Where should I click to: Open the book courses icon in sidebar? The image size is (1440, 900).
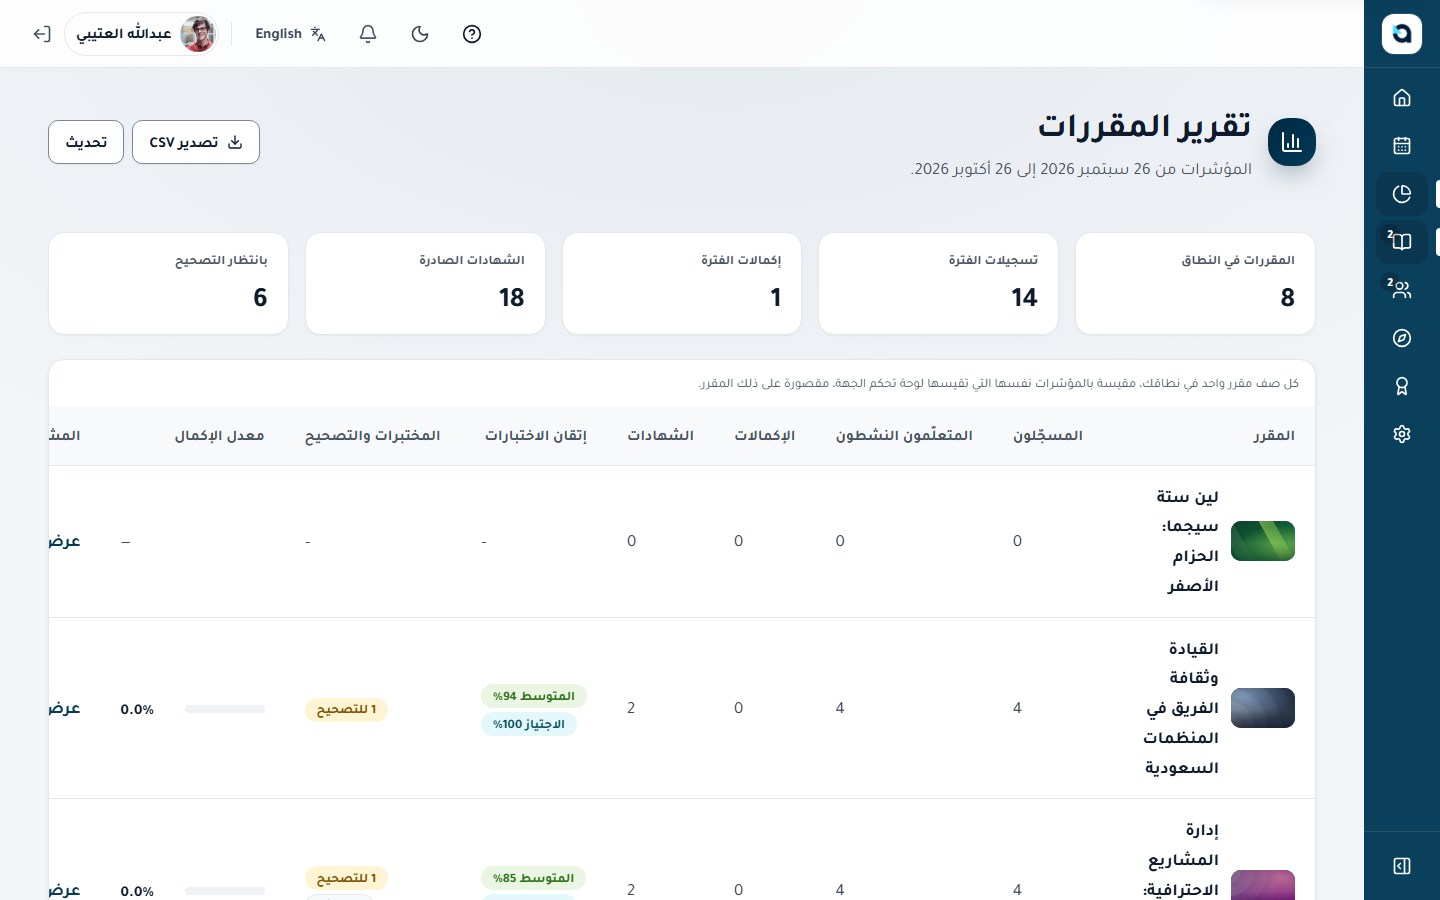[x=1402, y=241]
